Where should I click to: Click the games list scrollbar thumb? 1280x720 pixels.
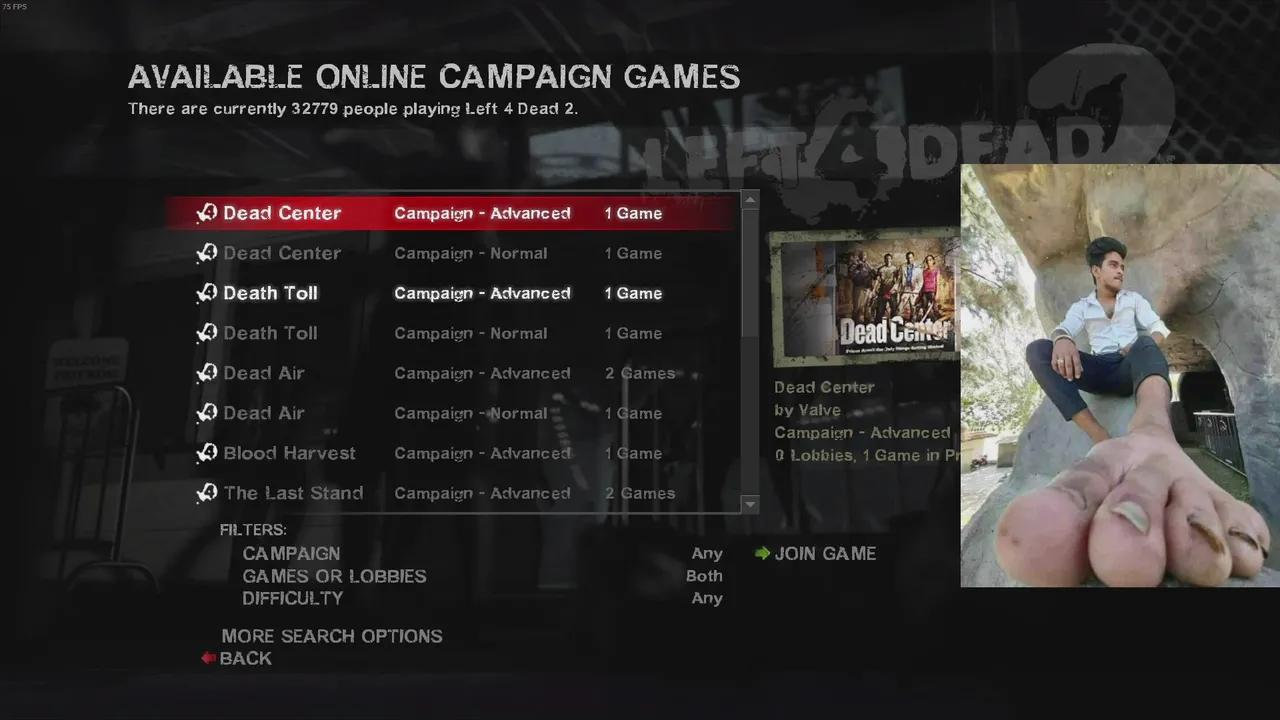pos(750,272)
